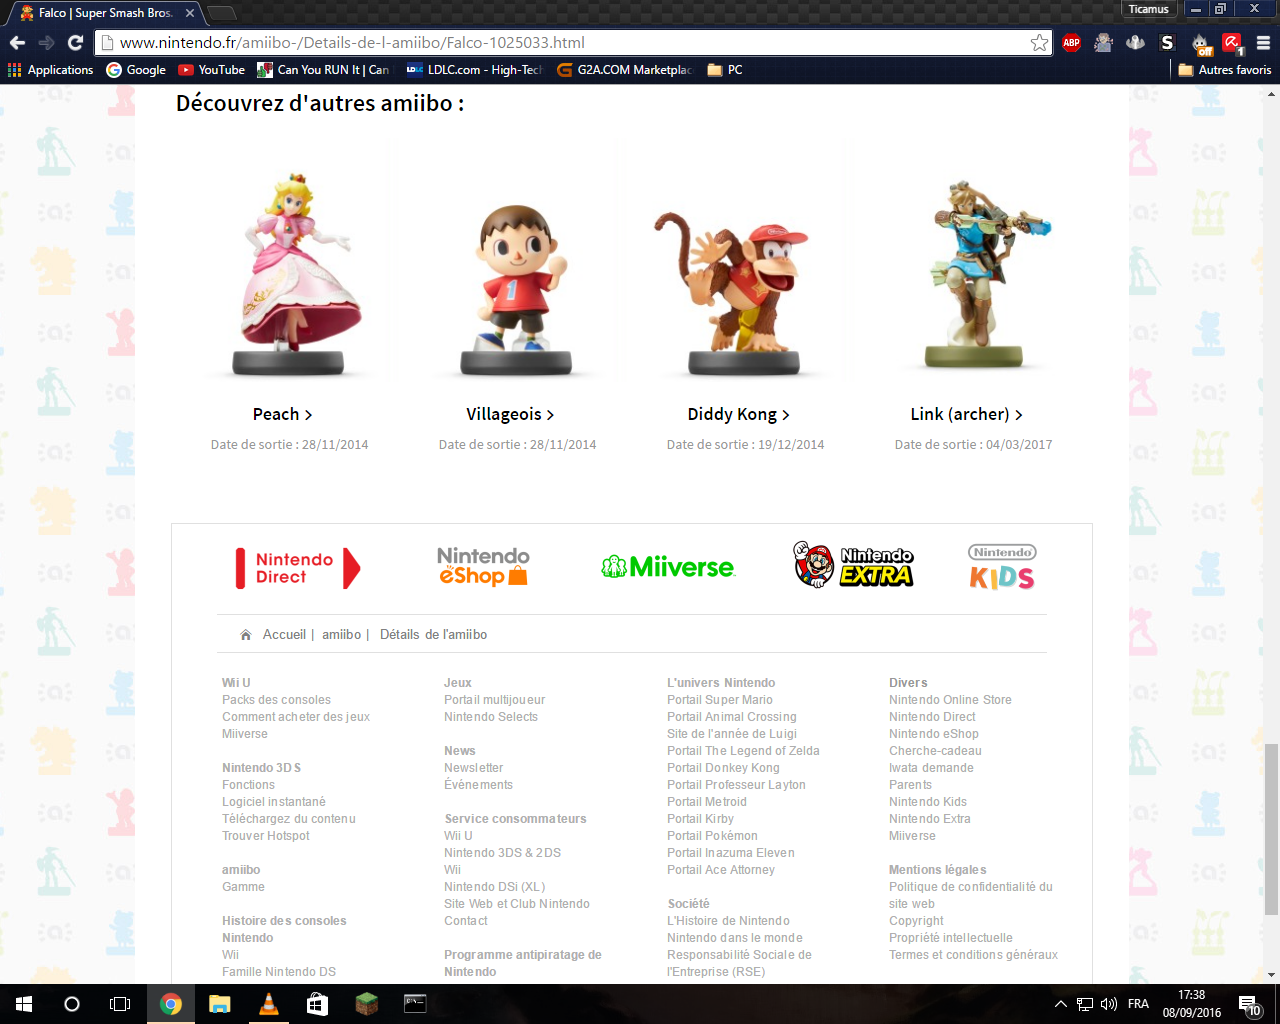Click the browser forward arrow

[x=46, y=43]
